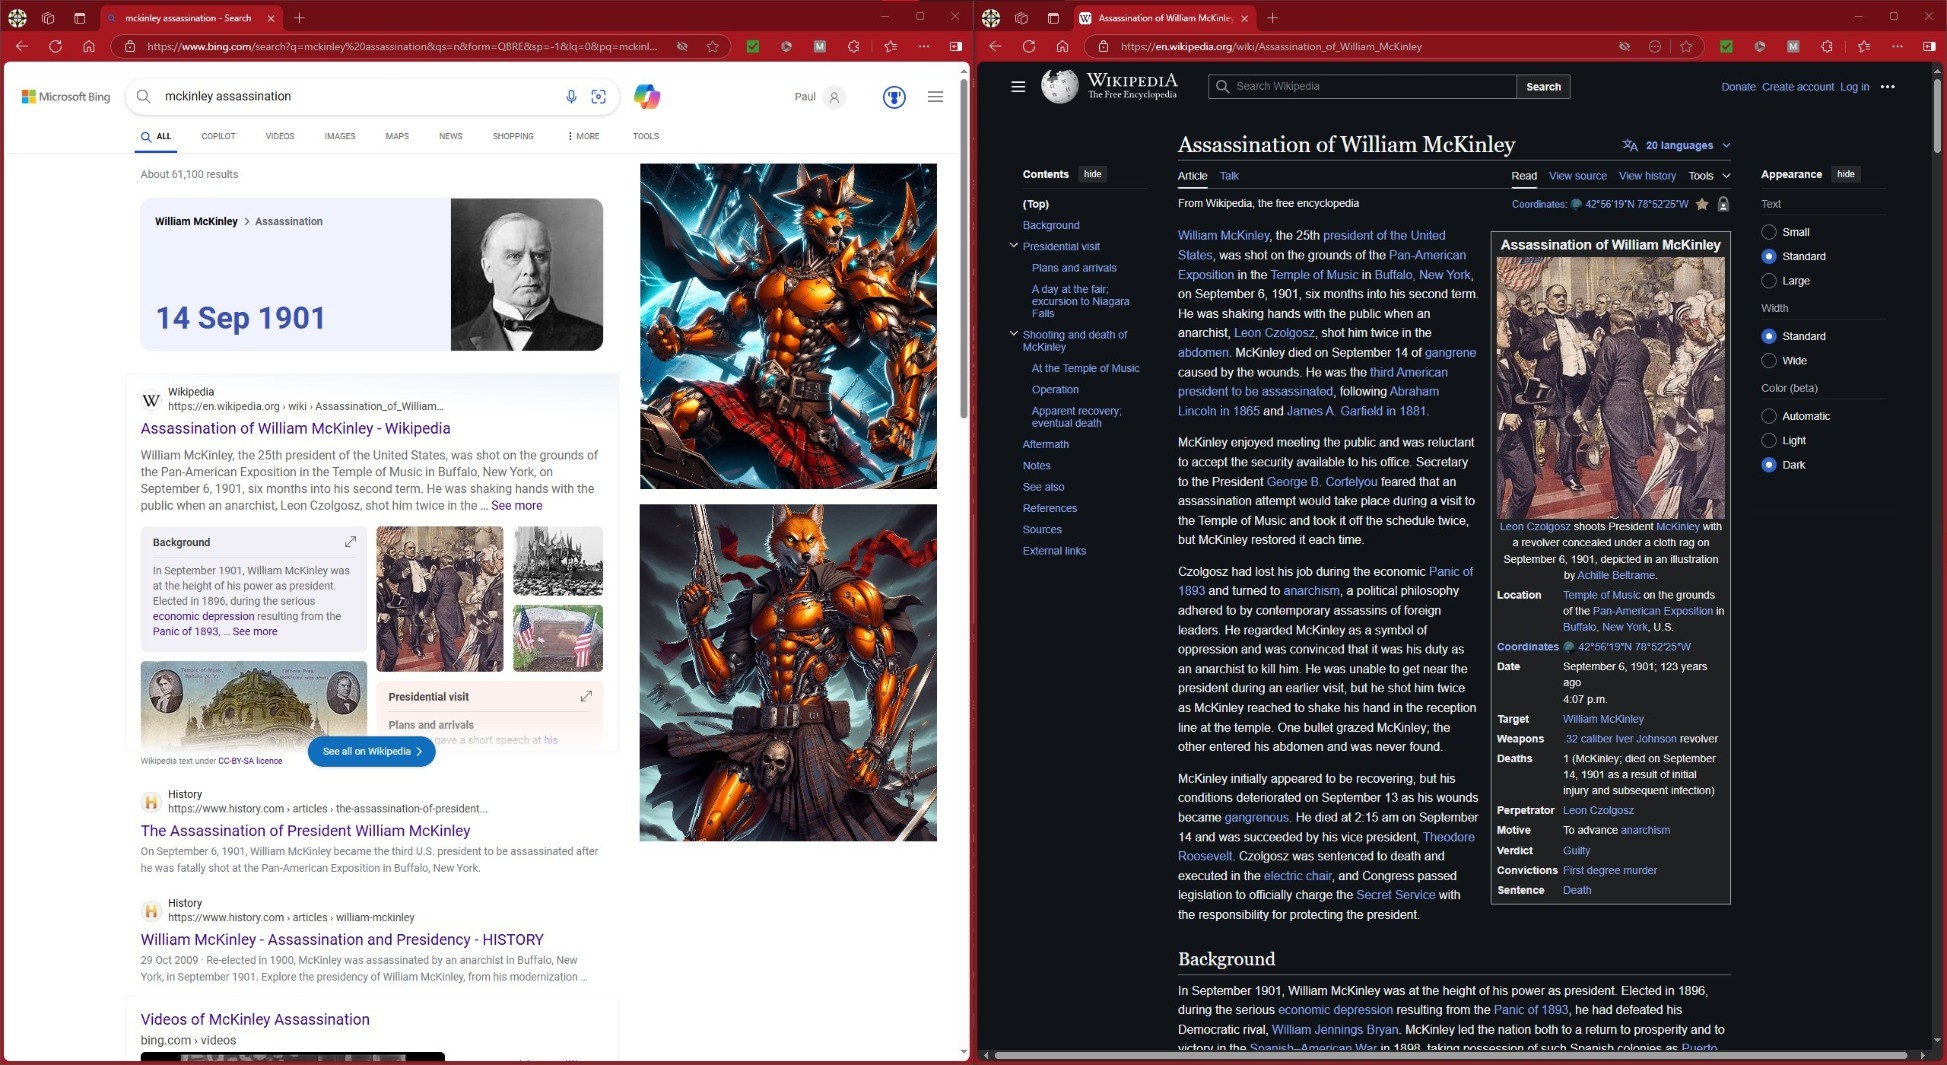Open Favorites list in Bing browser window

pyautogui.click(x=890, y=46)
